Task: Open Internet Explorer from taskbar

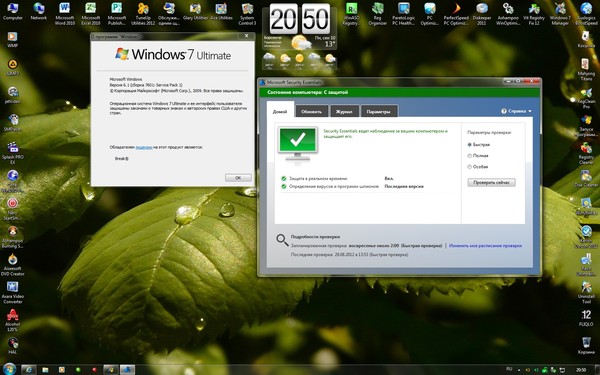Action: pos(28,370)
